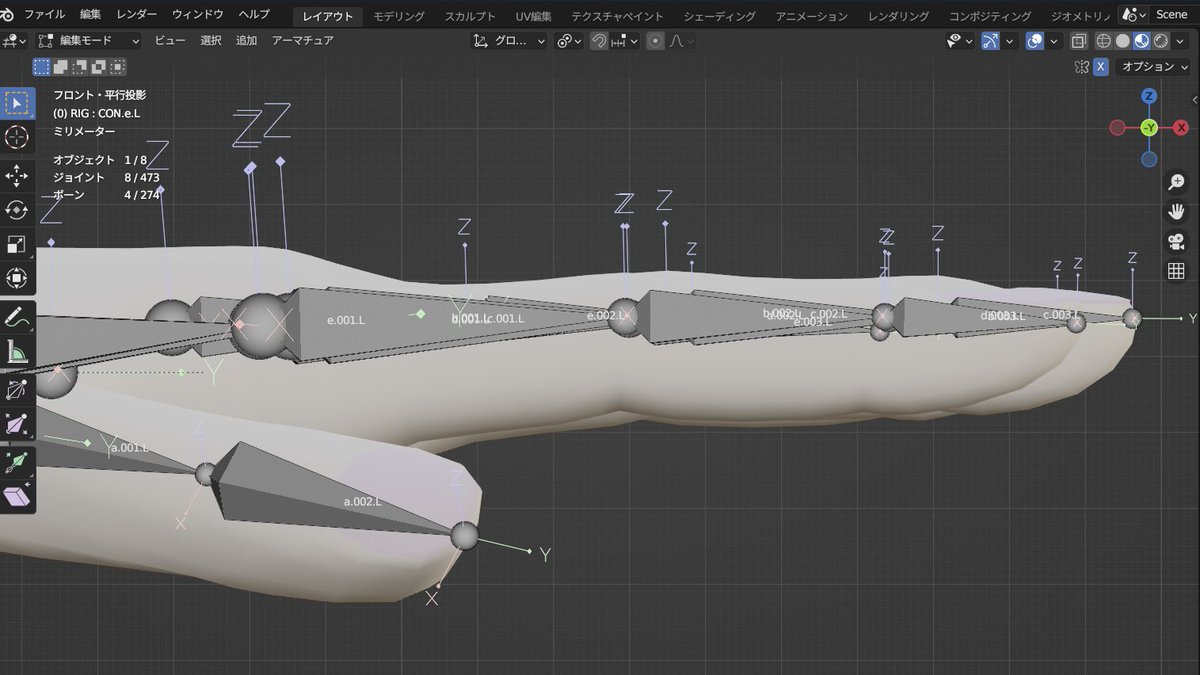Select the Roll bone tool
Image resolution: width=1200 pixels, height=675 pixels.
point(17,390)
